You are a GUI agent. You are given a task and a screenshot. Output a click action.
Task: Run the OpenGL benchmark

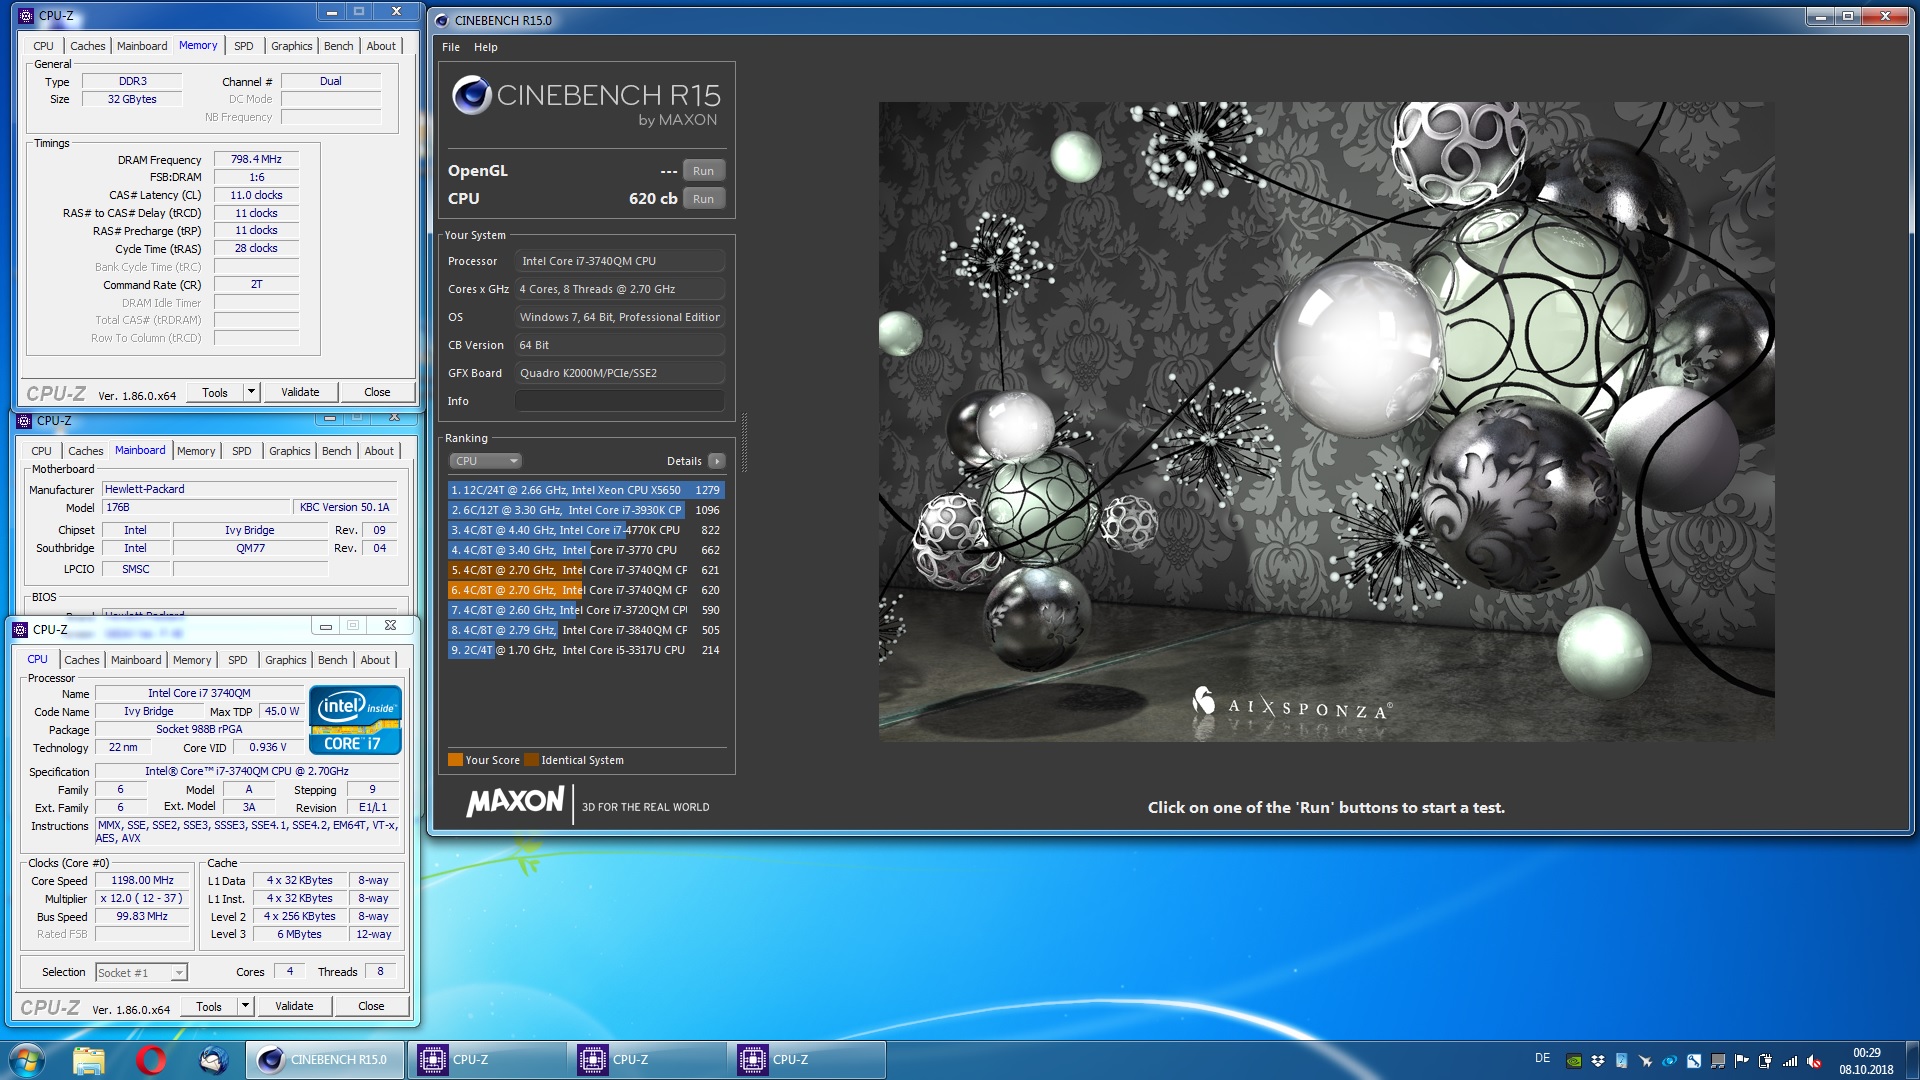(x=704, y=171)
